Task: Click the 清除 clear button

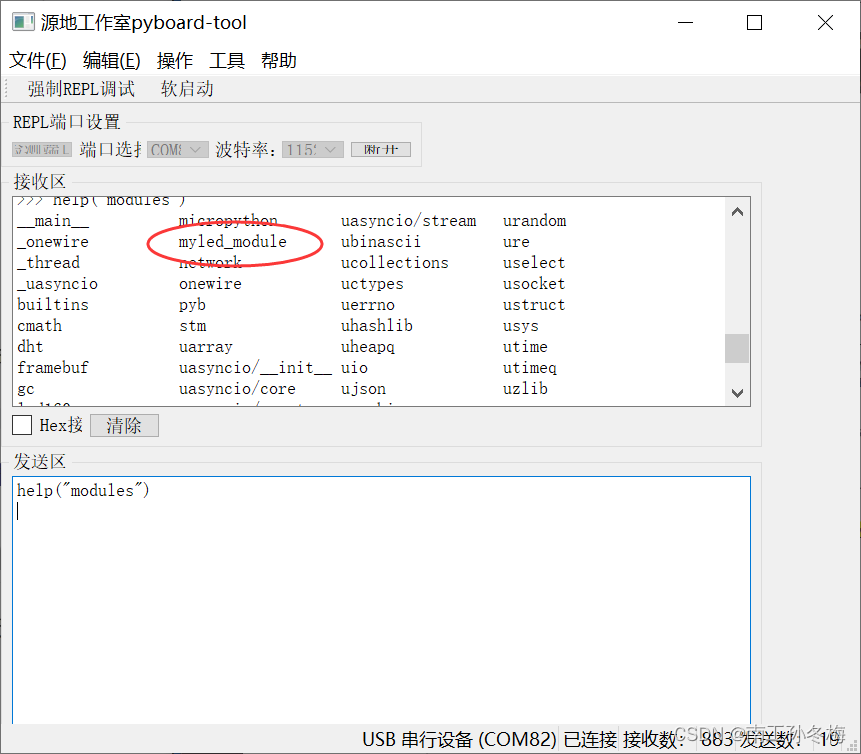Action: [x=124, y=426]
